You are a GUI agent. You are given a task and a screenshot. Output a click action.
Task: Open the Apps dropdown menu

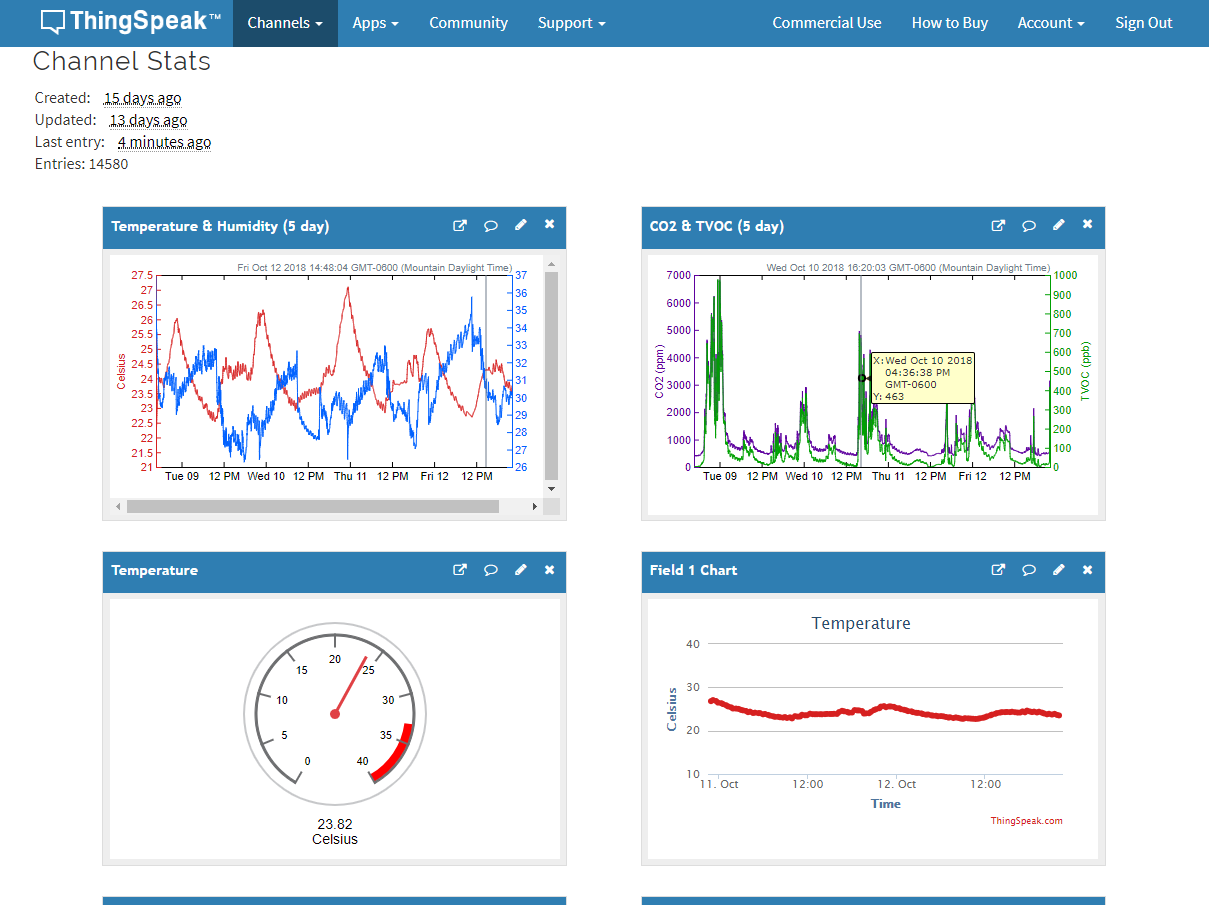coord(375,23)
